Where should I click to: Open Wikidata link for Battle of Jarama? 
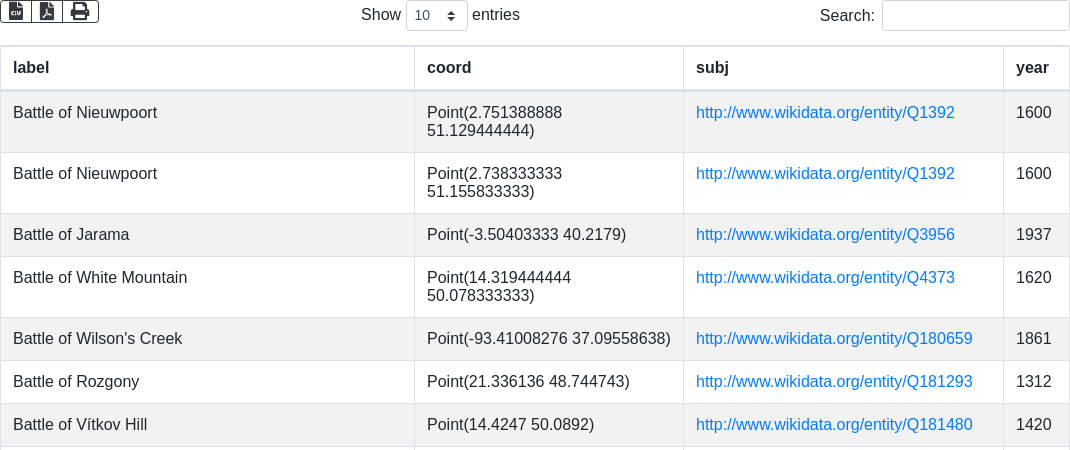coord(825,235)
